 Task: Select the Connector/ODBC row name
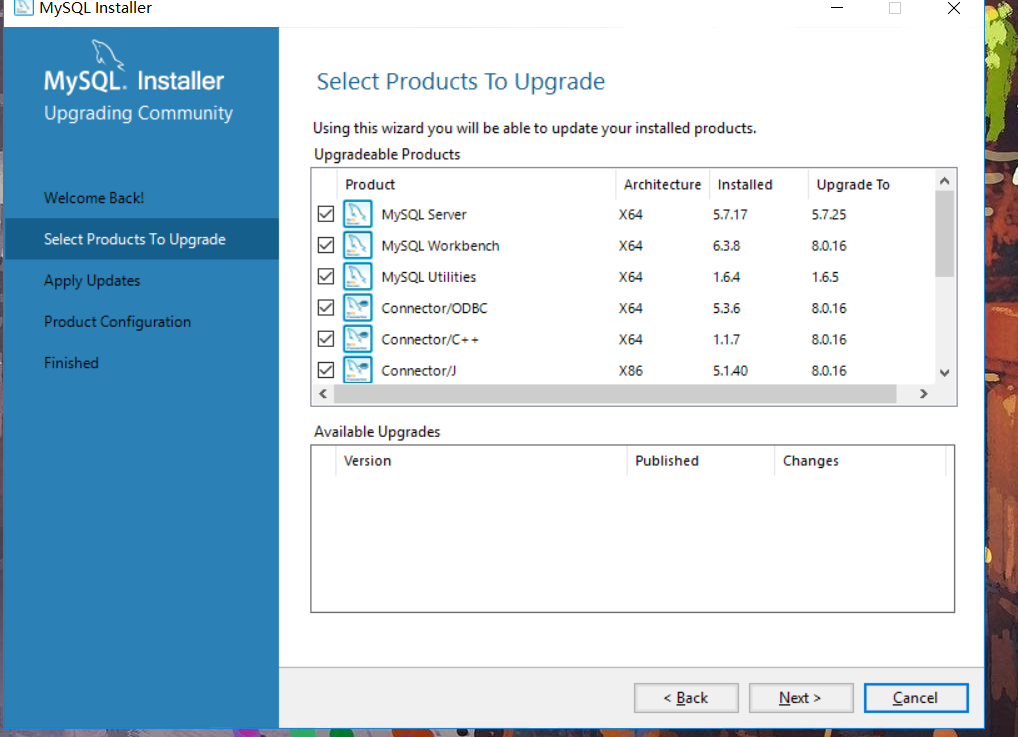(x=434, y=308)
